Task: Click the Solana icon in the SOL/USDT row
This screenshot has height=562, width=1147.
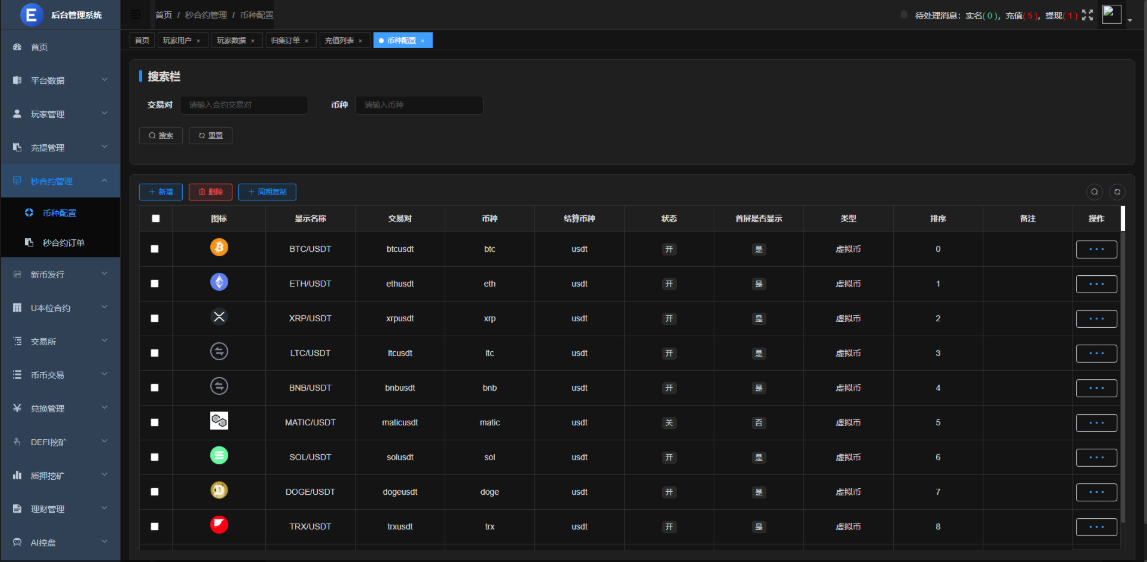Action: tap(219, 456)
